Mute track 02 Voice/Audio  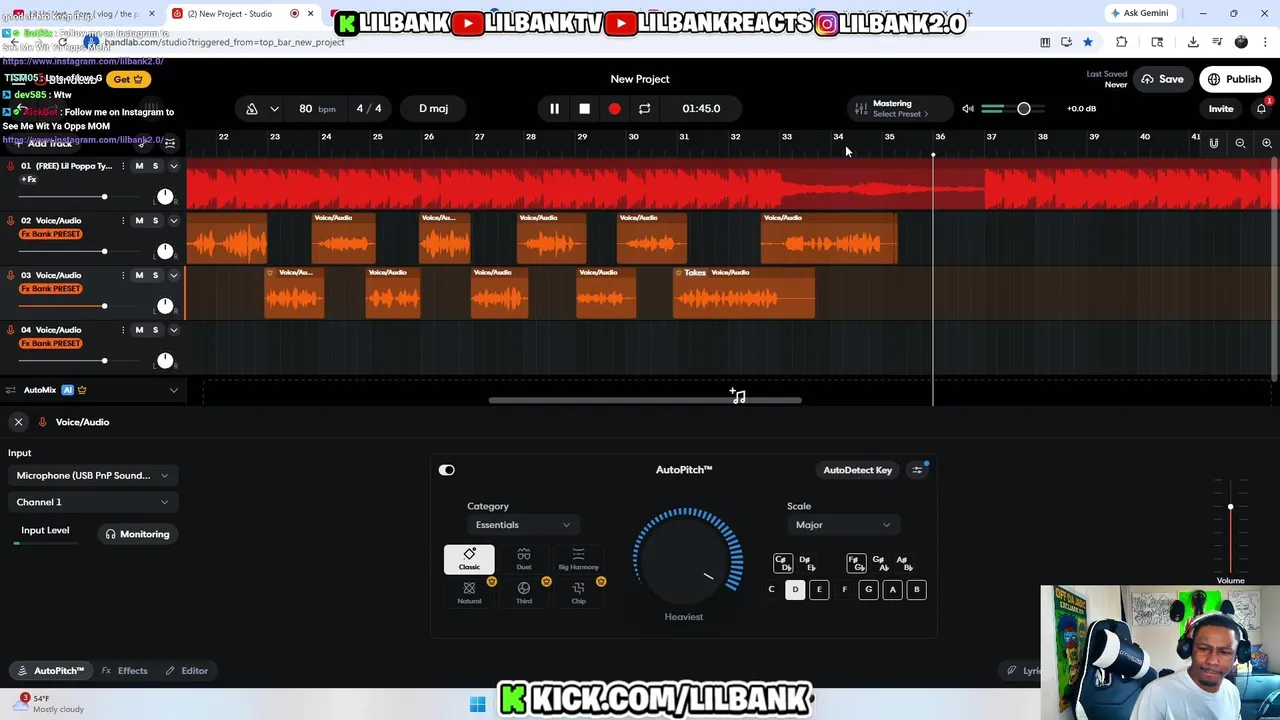(139, 220)
